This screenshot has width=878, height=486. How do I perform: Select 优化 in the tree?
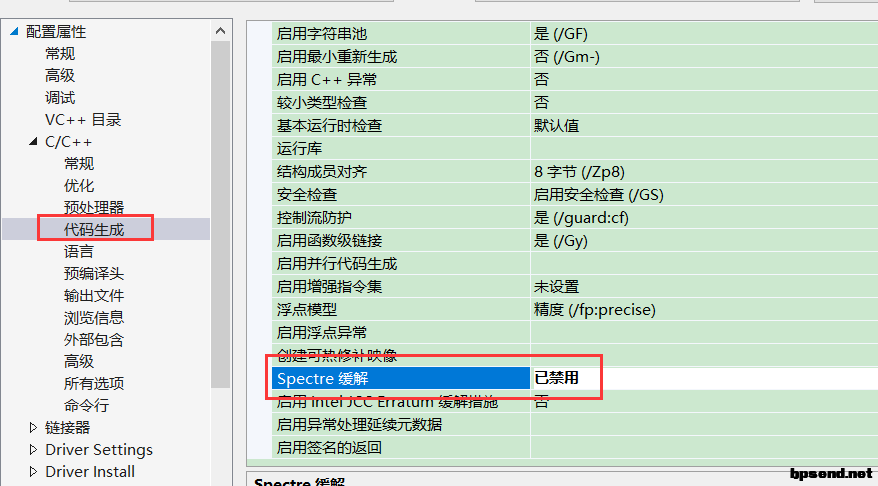[x=79, y=185]
